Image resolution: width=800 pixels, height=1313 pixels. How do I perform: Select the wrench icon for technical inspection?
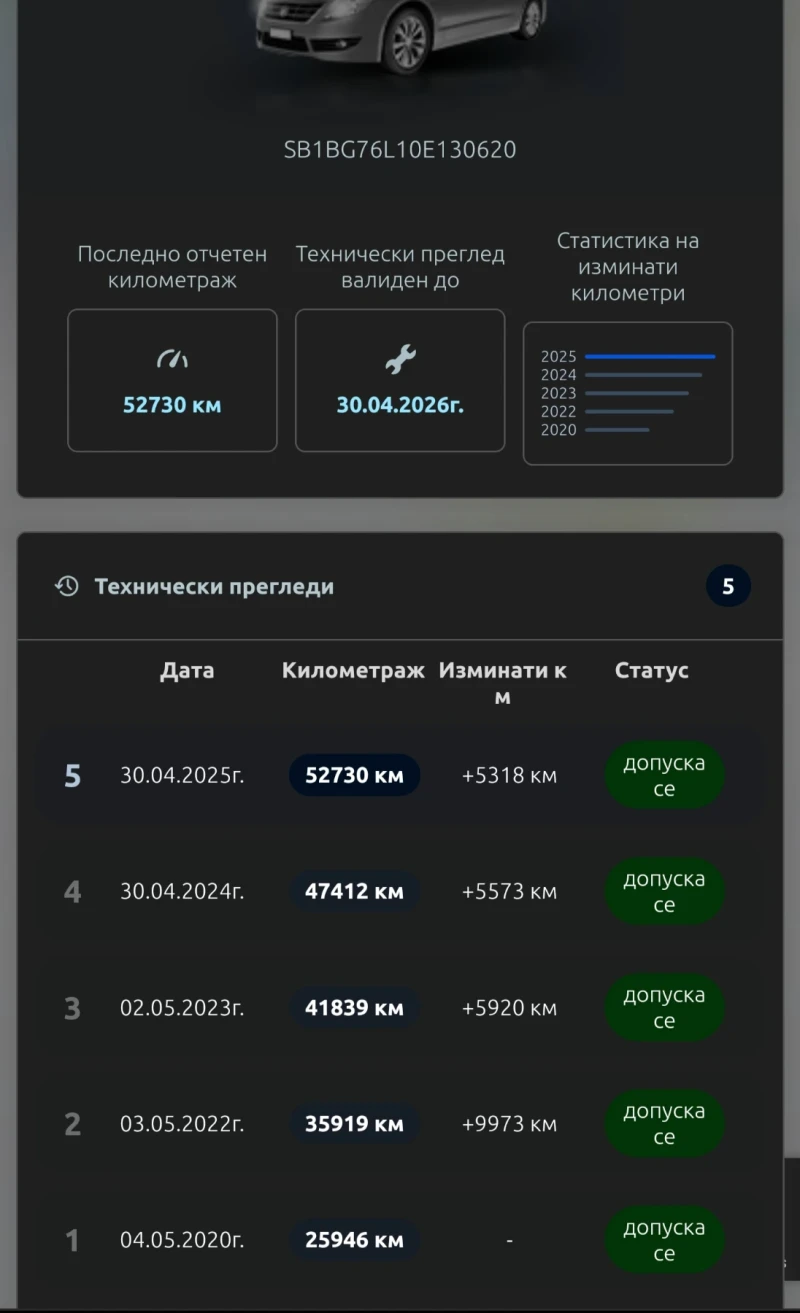coord(400,358)
